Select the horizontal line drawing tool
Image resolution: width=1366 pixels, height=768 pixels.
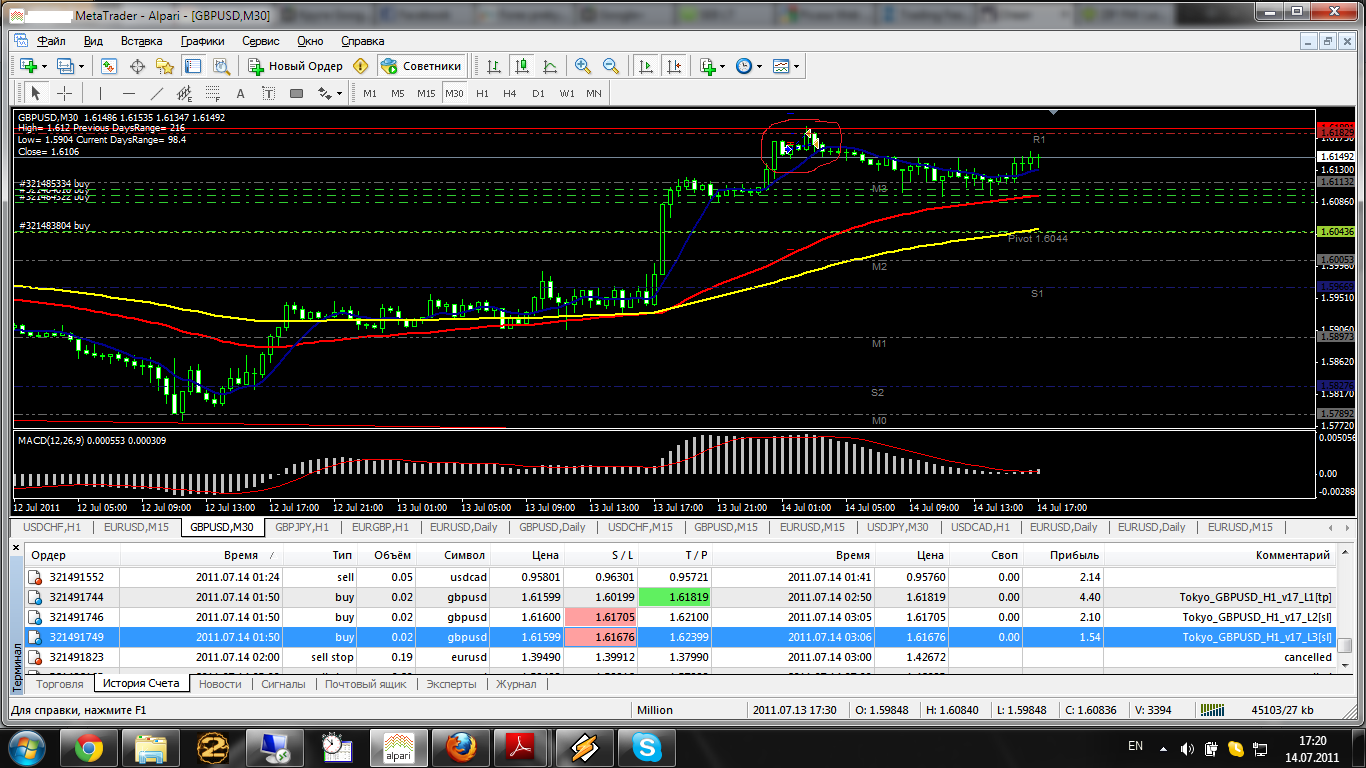(128, 93)
